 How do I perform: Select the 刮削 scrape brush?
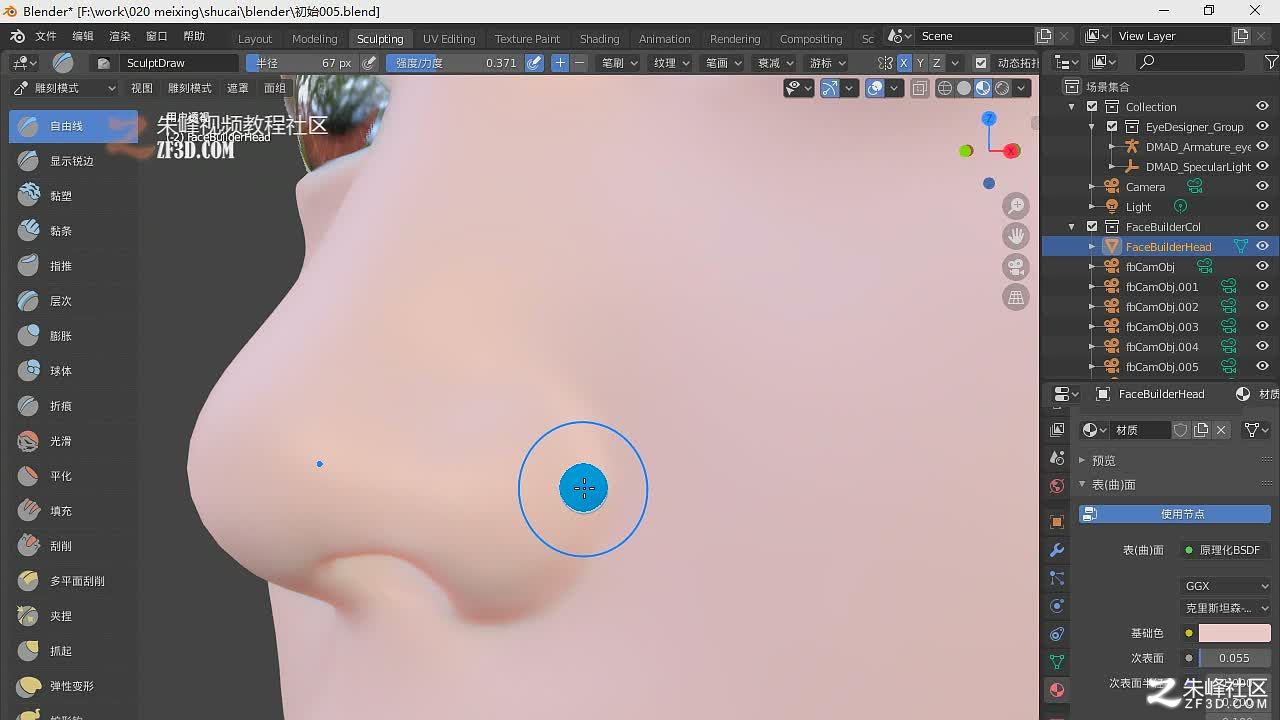73,546
